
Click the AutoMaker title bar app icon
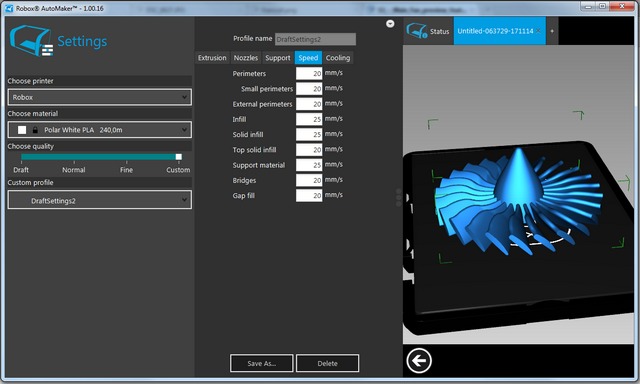click(9, 8)
